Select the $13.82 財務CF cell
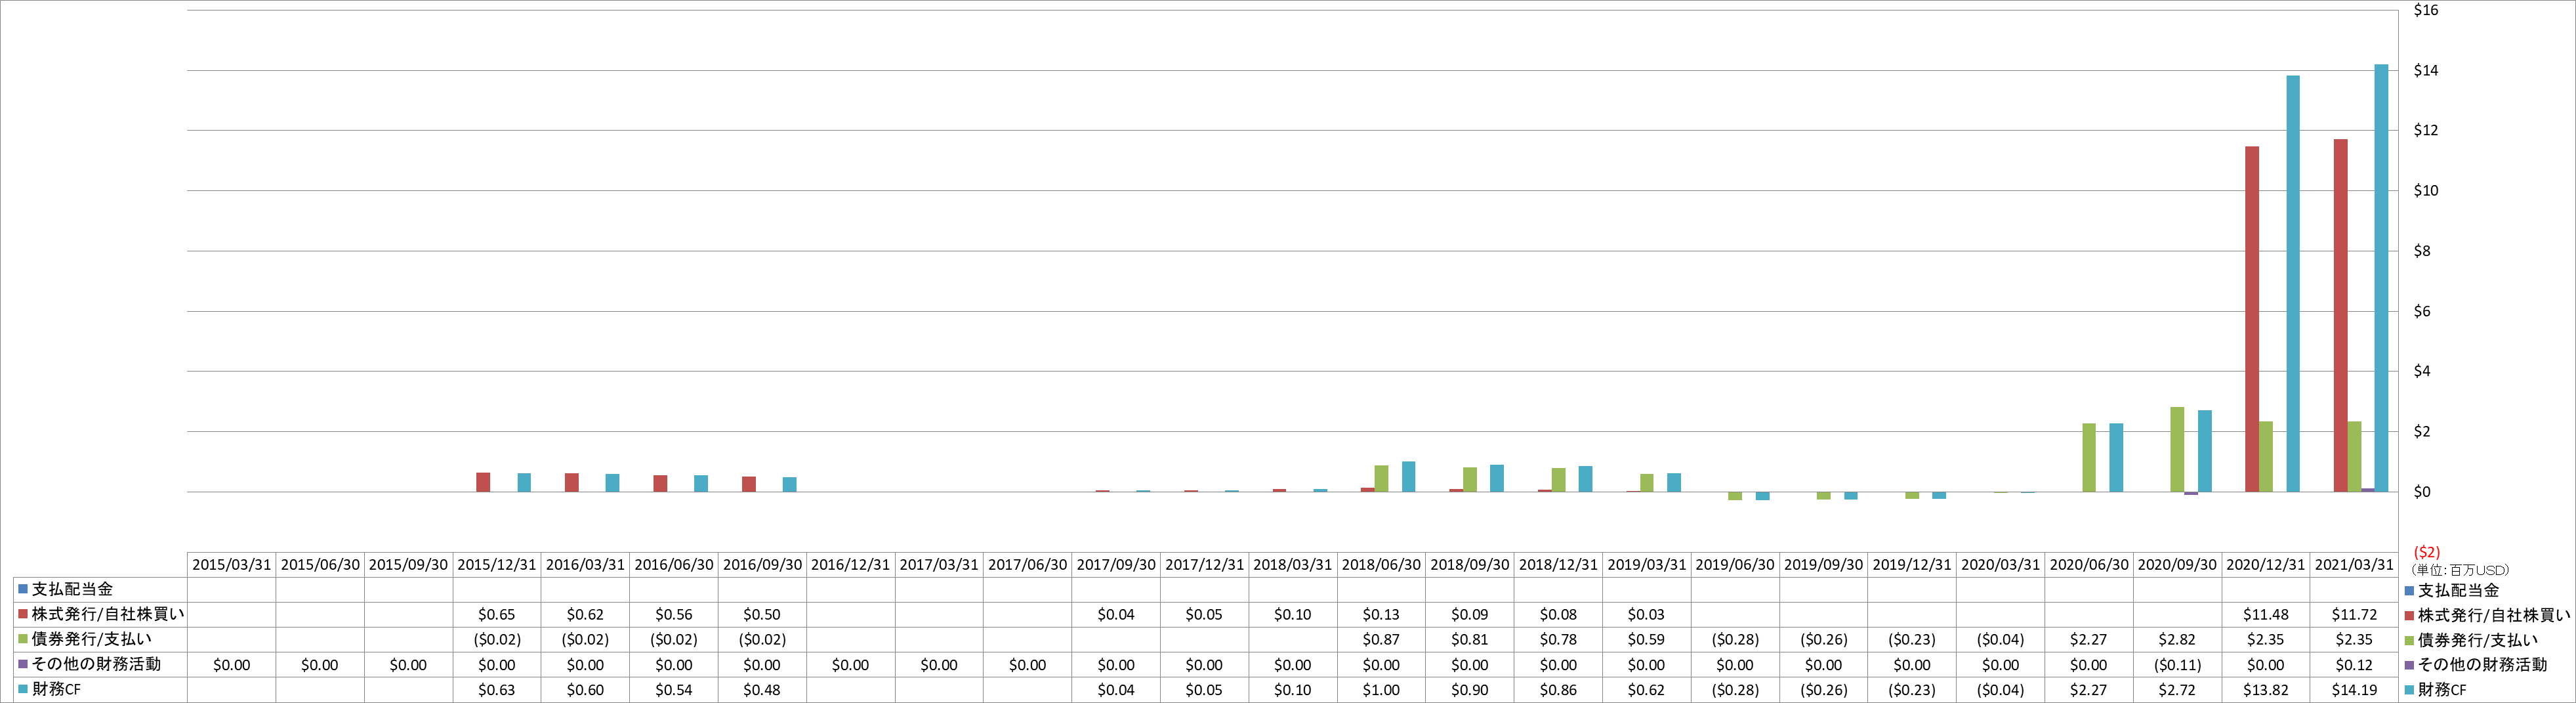This screenshot has width=2576, height=703. [2265, 690]
